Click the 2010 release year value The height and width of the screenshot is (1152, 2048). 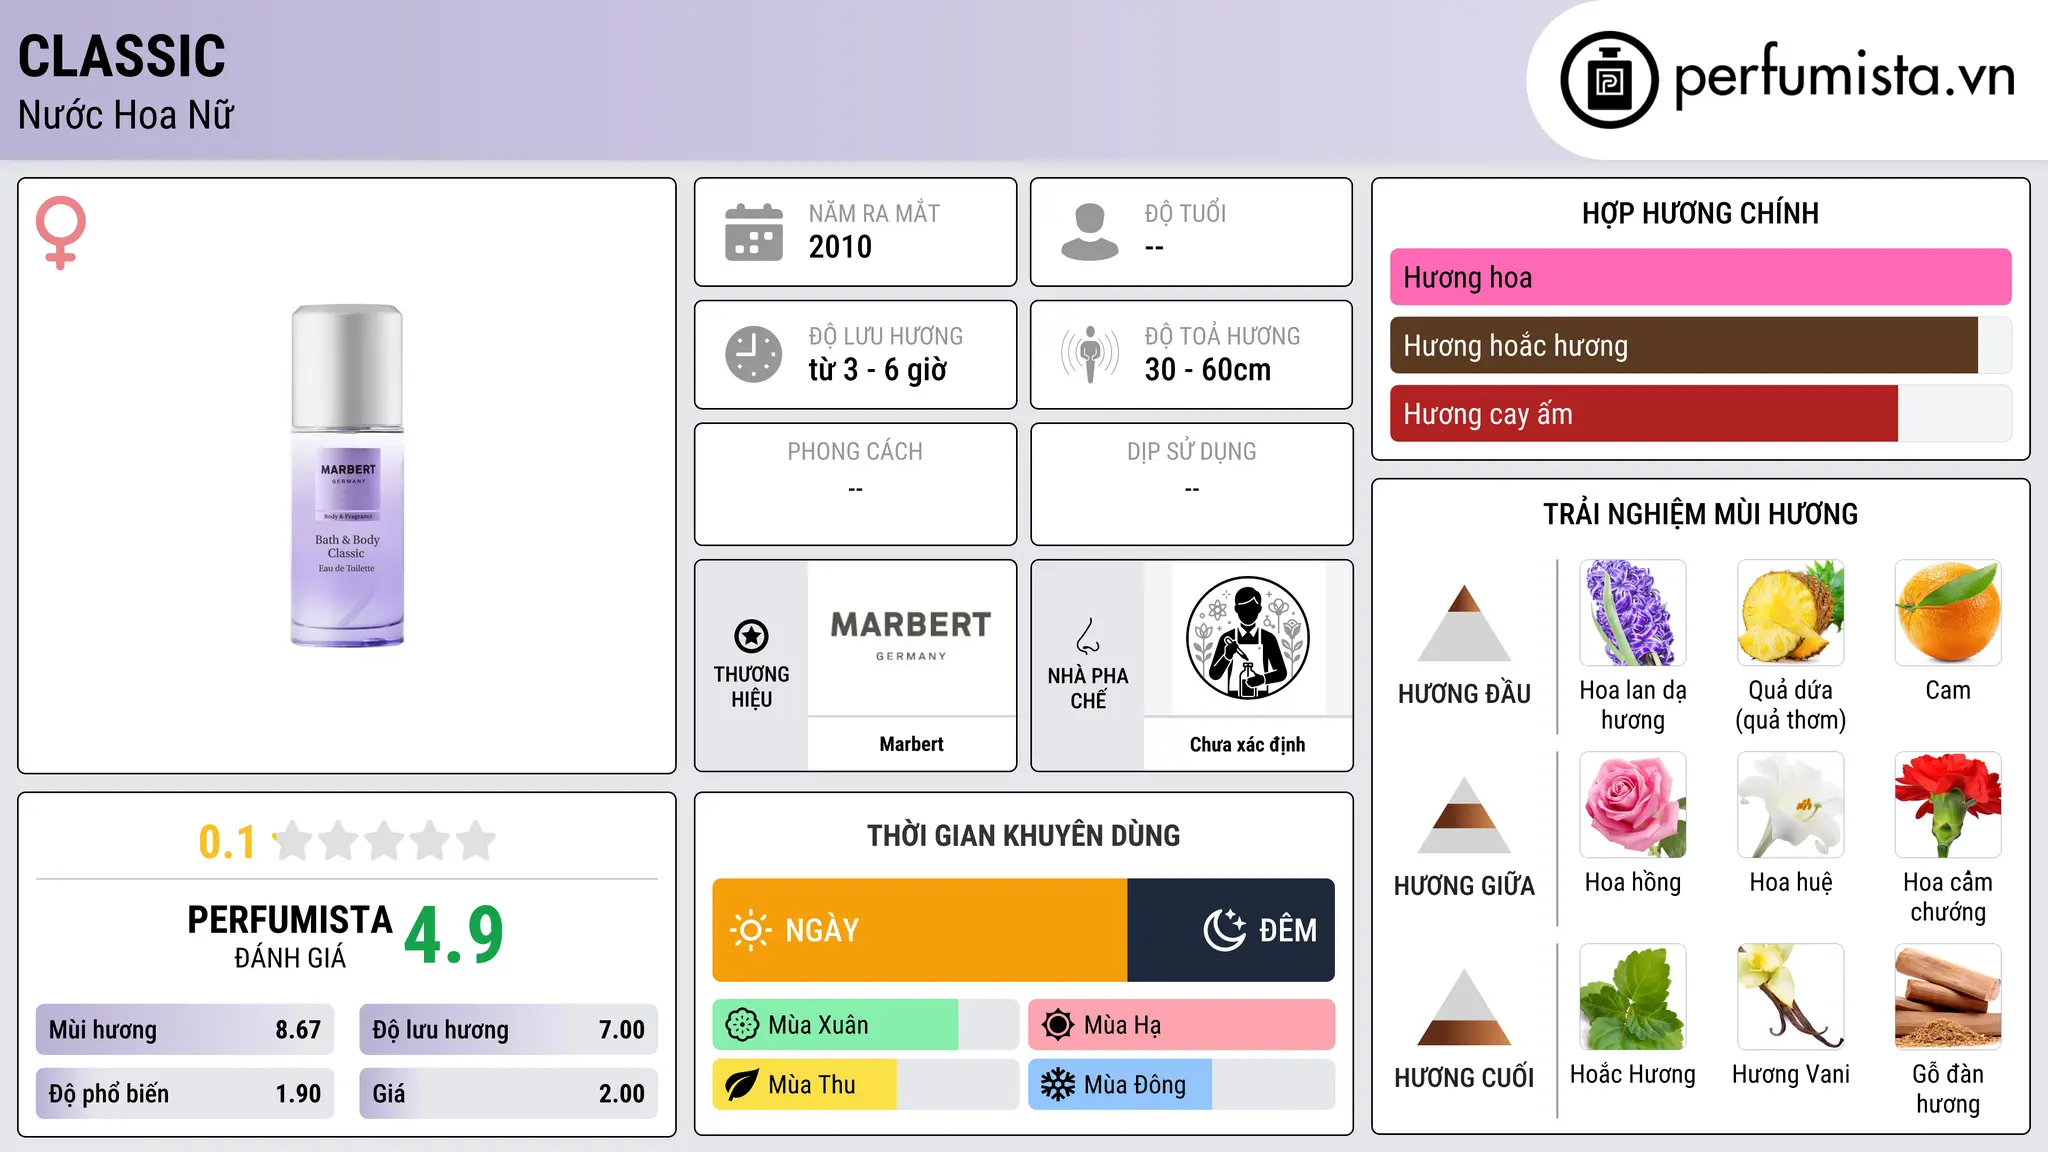coord(840,247)
